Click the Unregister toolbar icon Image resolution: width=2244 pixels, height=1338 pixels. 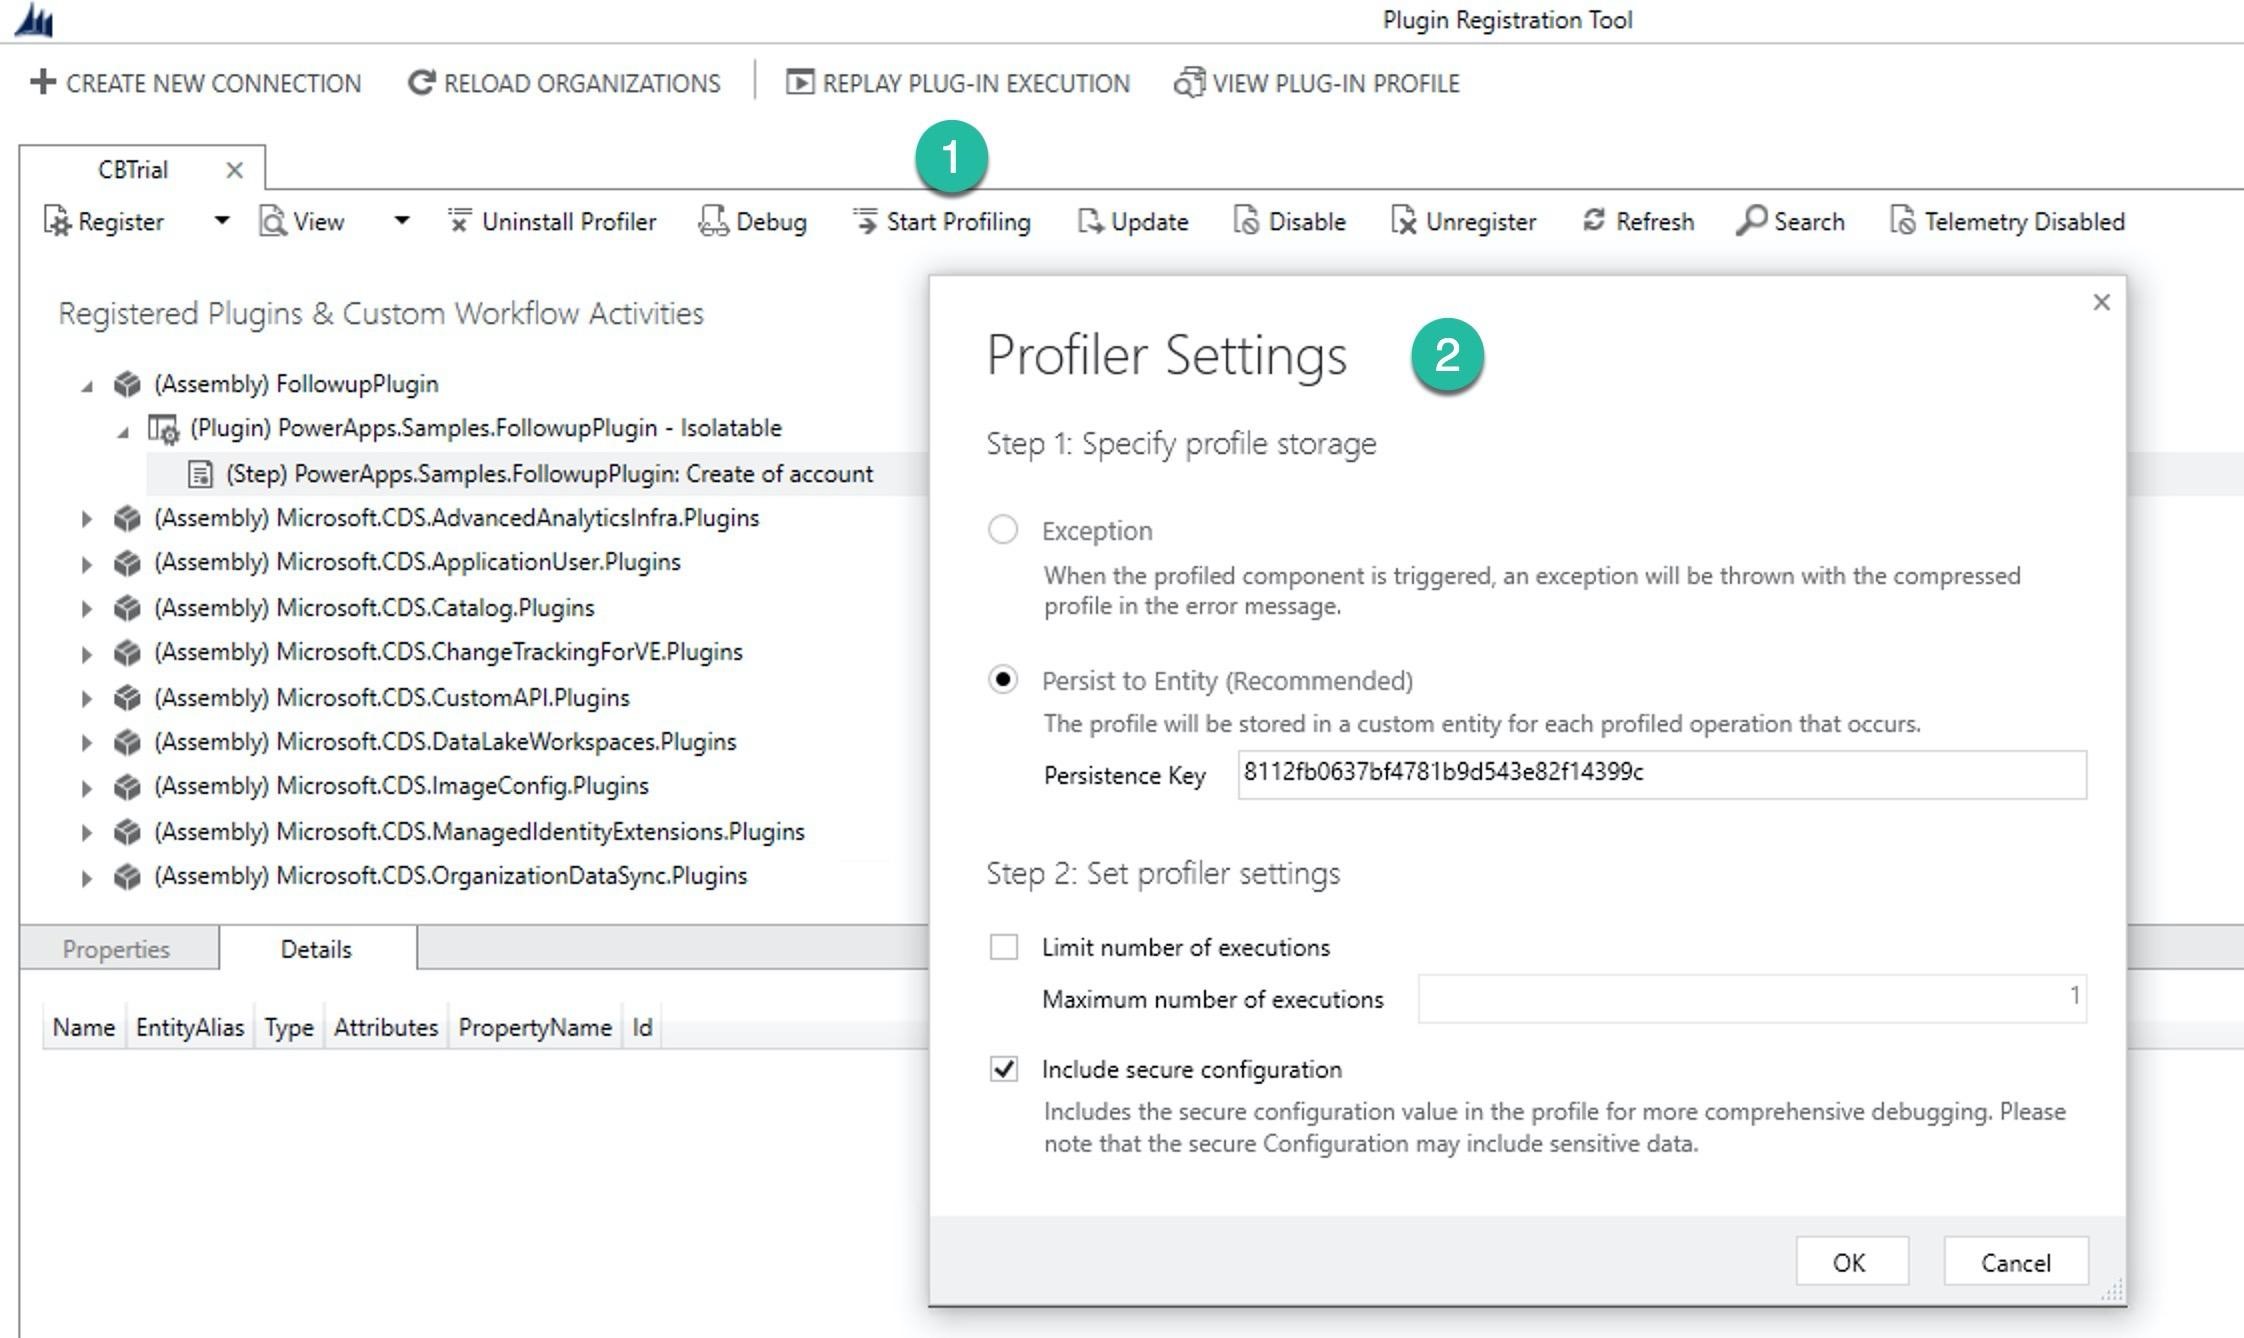1404,221
